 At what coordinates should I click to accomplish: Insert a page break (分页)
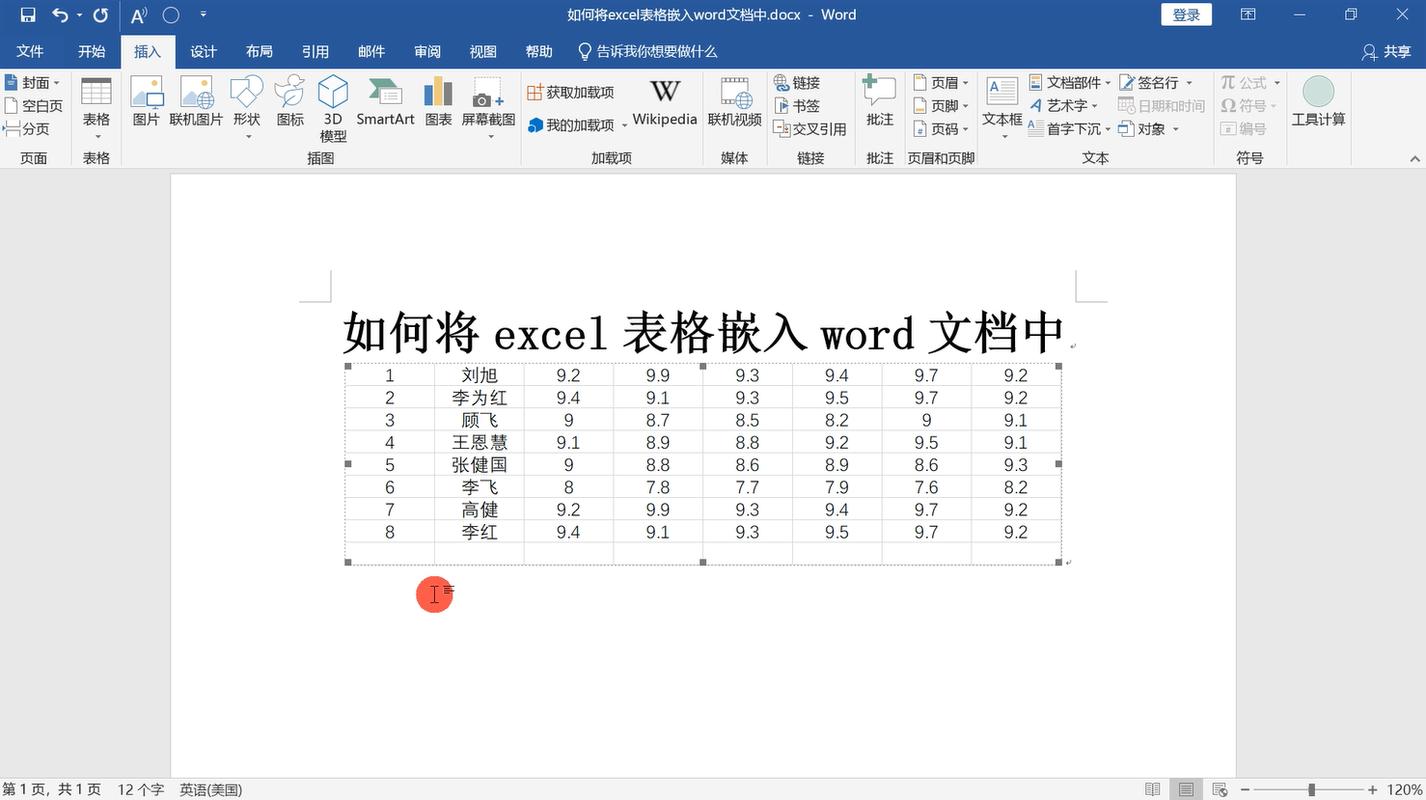tap(27, 128)
